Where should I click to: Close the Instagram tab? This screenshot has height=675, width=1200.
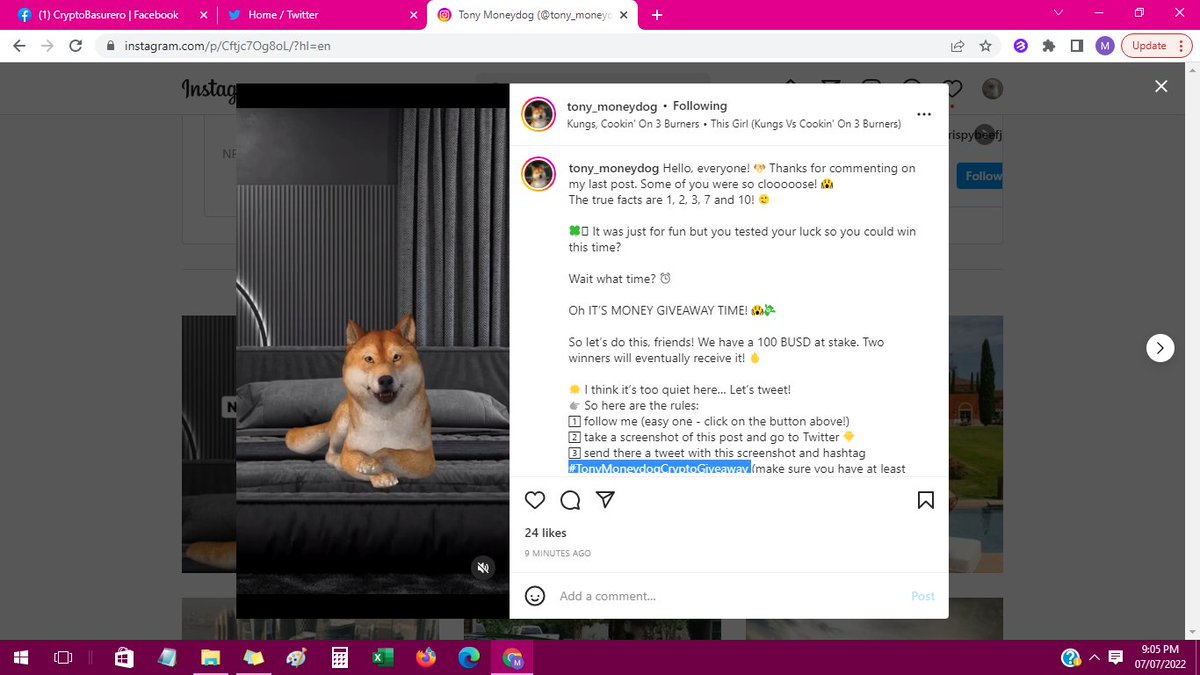click(x=622, y=15)
